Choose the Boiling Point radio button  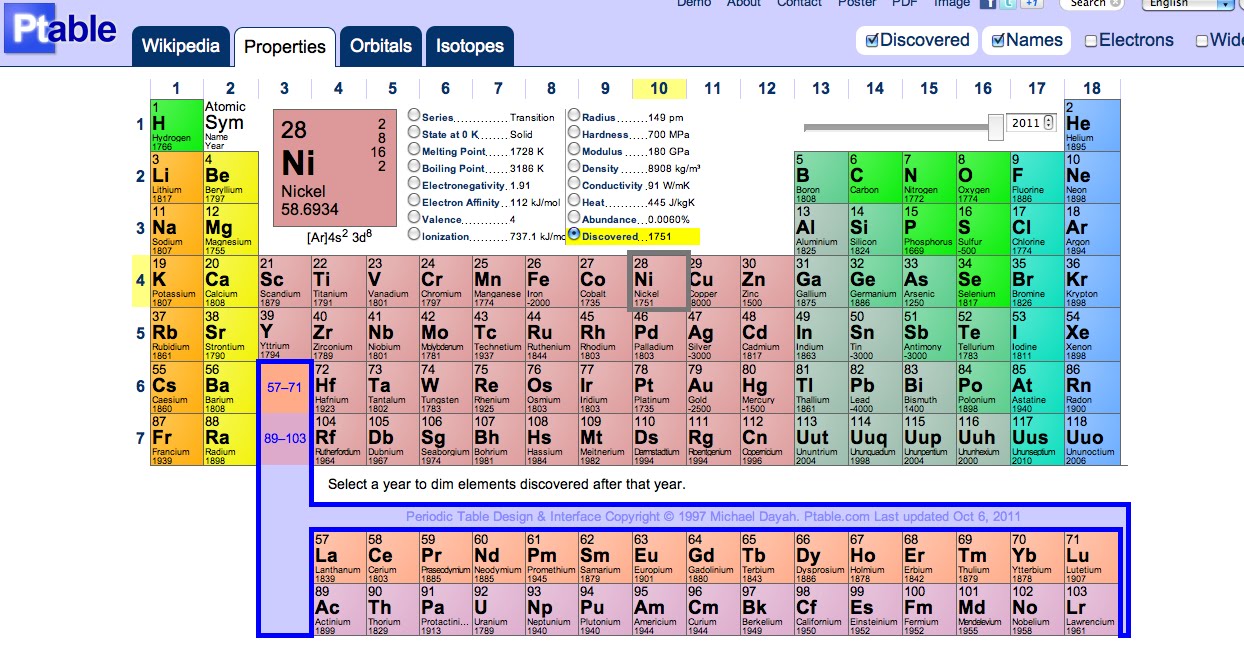coord(414,167)
